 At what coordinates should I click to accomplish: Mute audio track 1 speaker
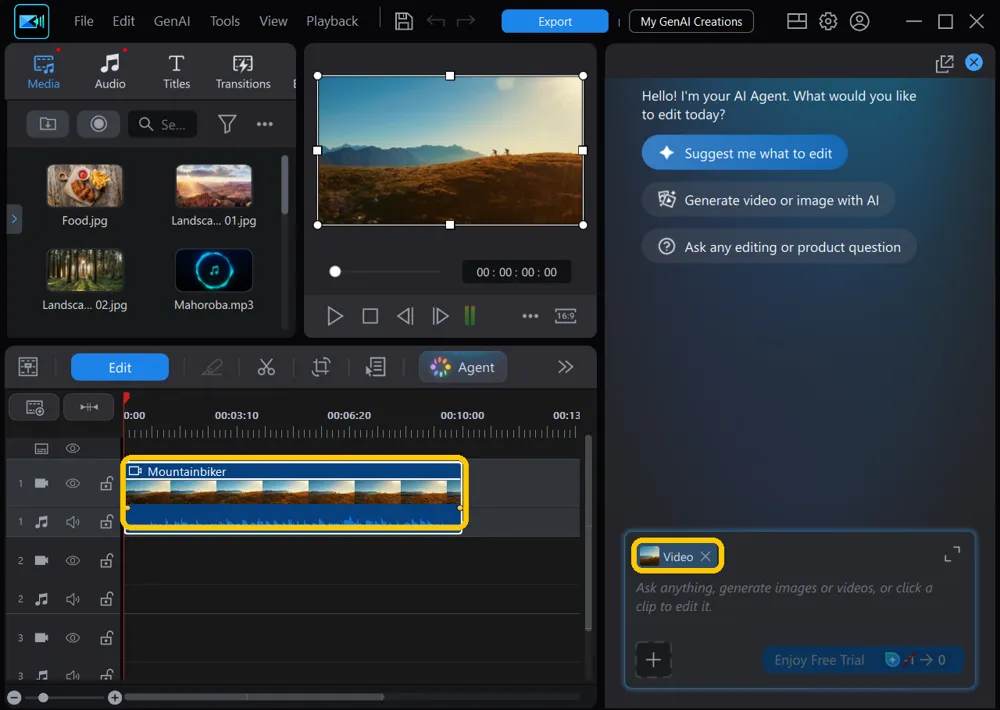73,522
